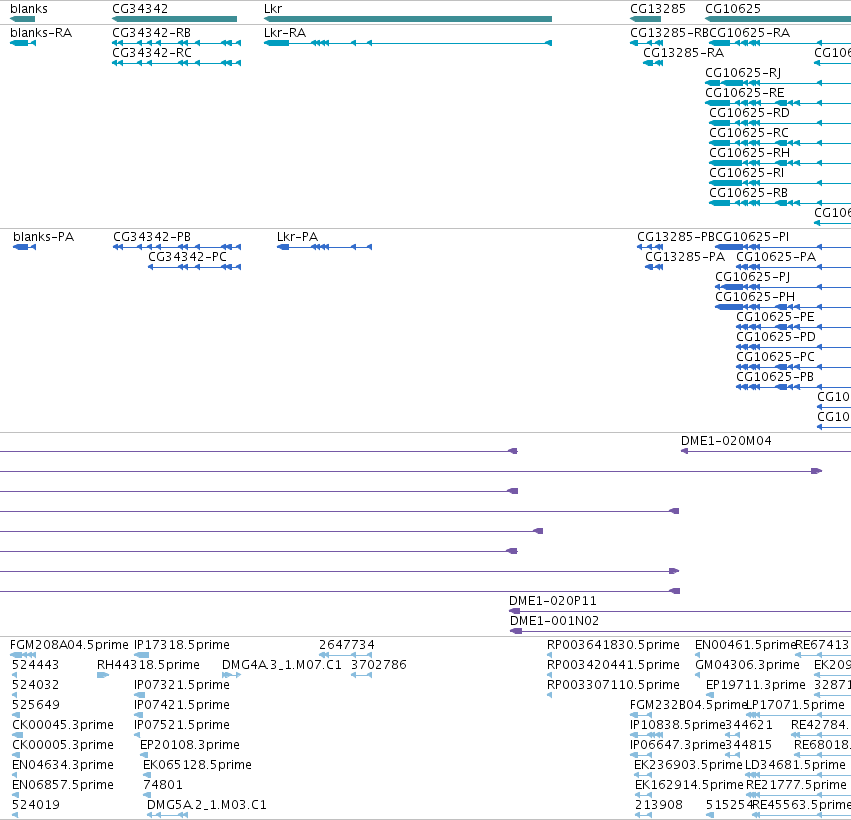Select the CG10625 gene label
This screenshot has width=851, height=820.
click(x=733, y=9)
